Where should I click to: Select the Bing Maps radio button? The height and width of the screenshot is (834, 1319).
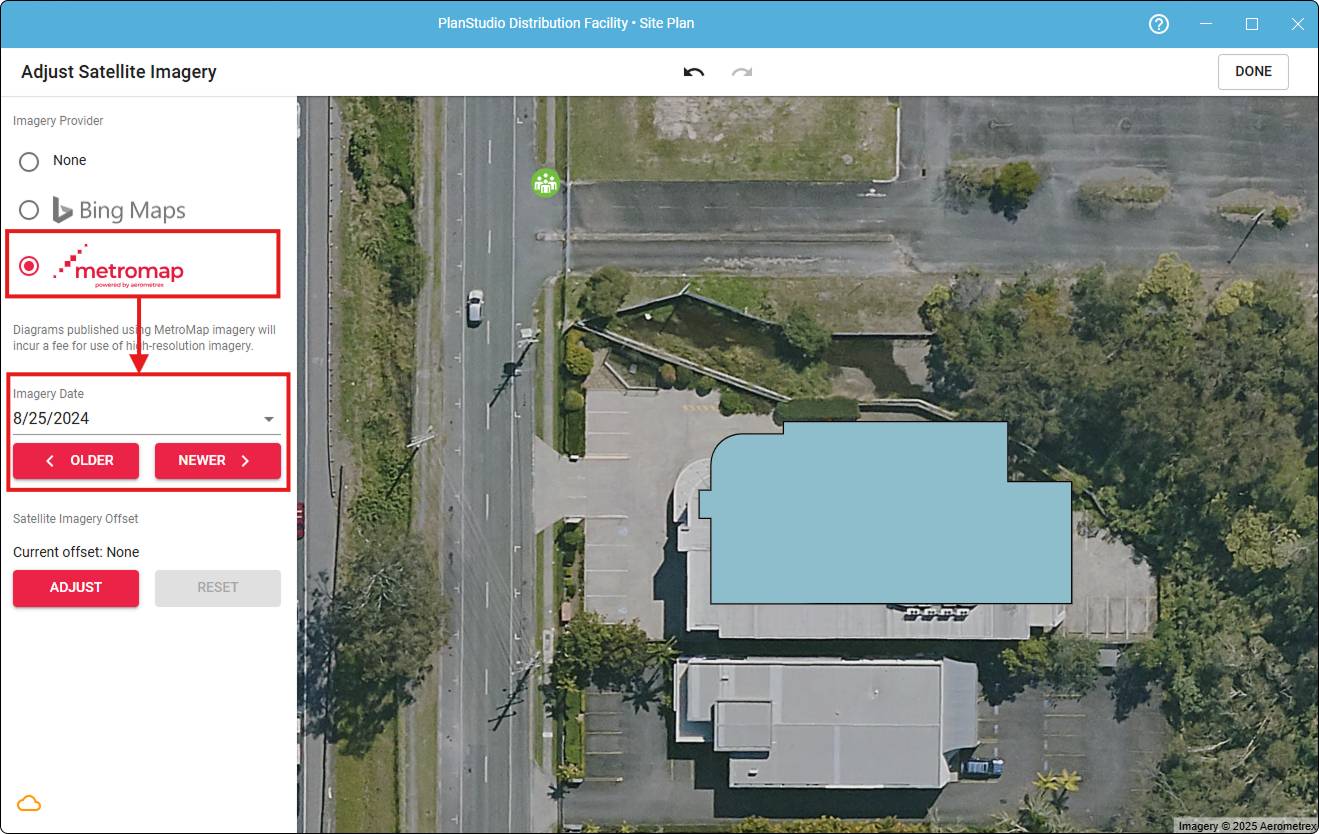(29, 210)
